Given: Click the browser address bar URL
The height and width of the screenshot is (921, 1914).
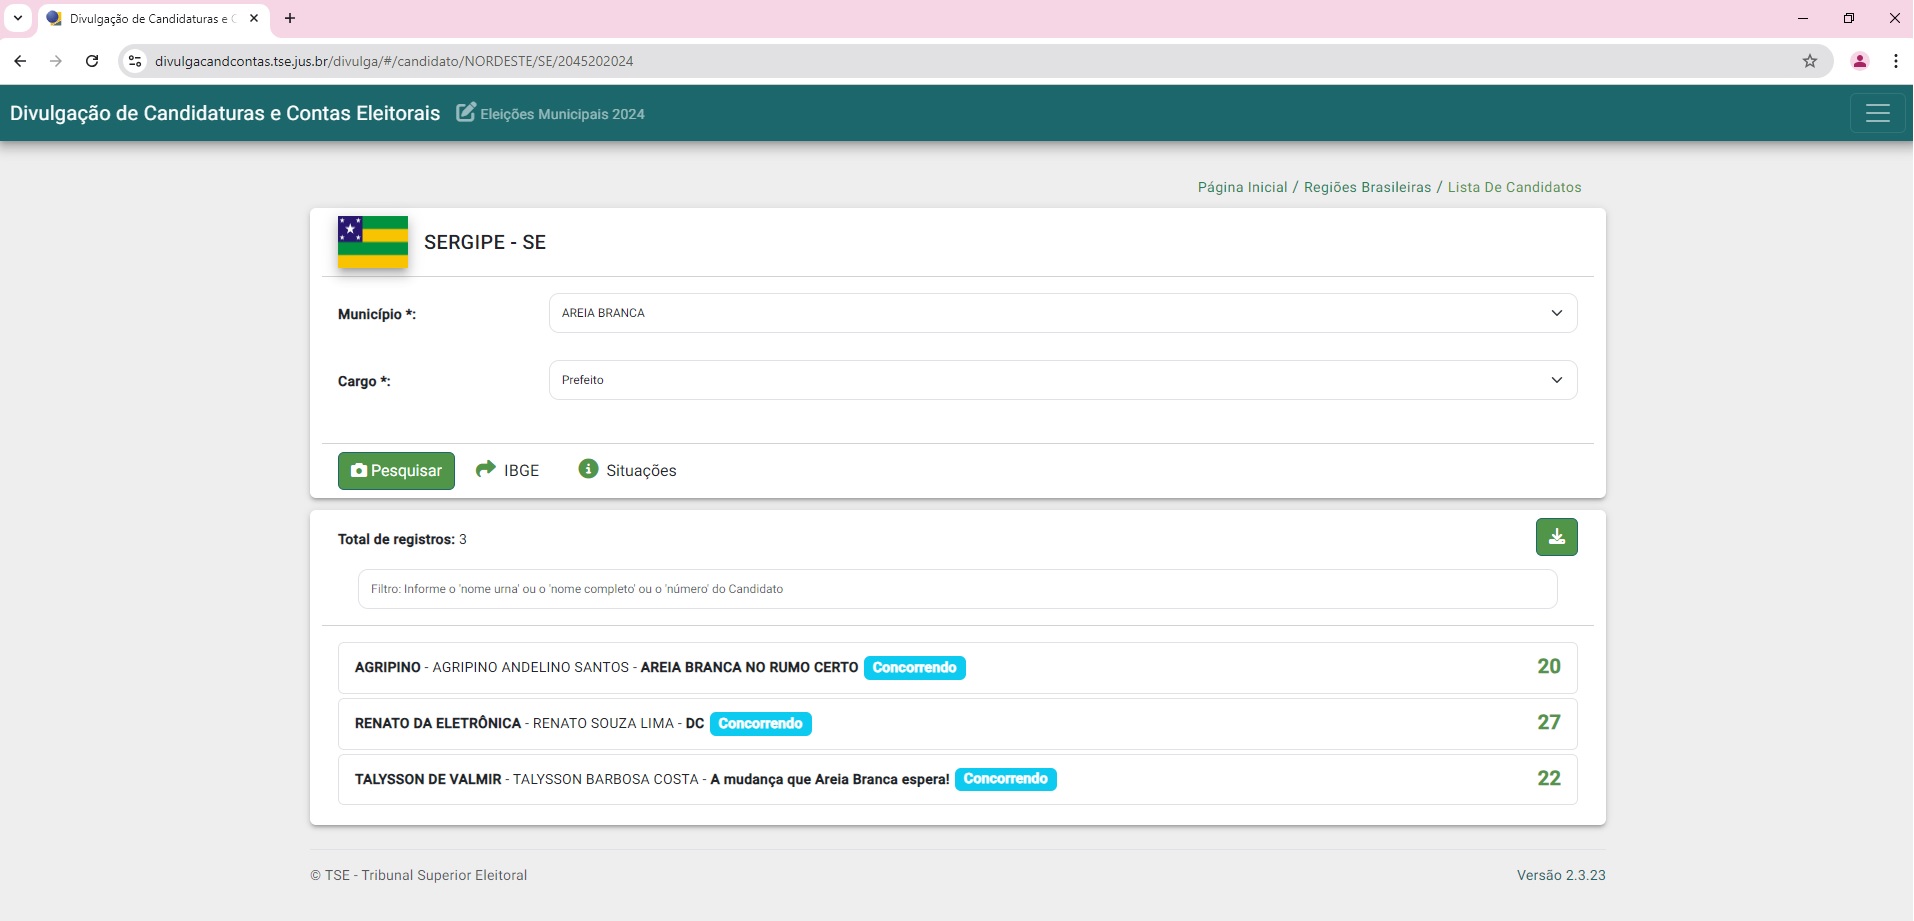Looking at the screenshot, I should 394,61.
